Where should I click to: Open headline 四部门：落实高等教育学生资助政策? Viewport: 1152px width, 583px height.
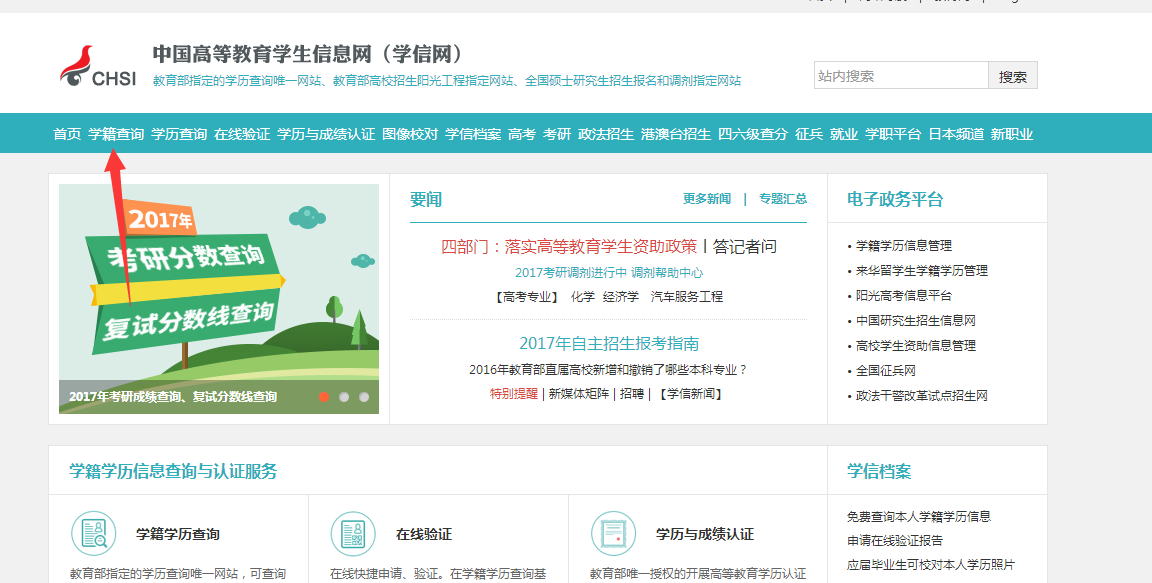[569, 247]
